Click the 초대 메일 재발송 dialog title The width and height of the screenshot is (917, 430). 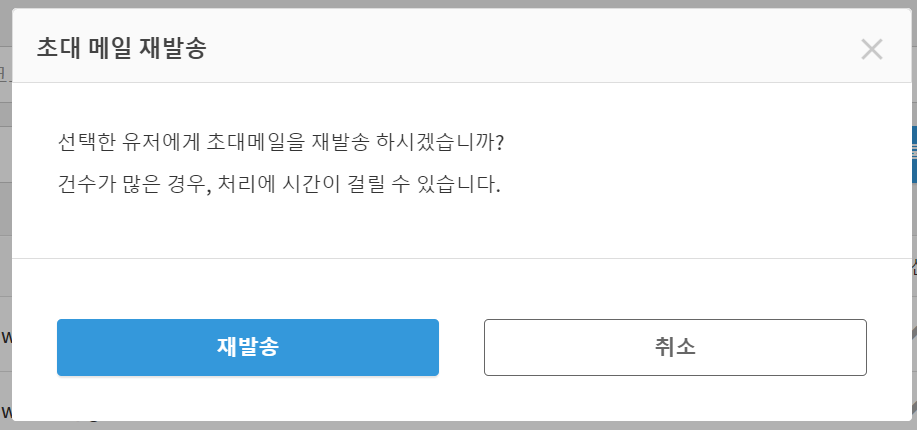(121, 48)
